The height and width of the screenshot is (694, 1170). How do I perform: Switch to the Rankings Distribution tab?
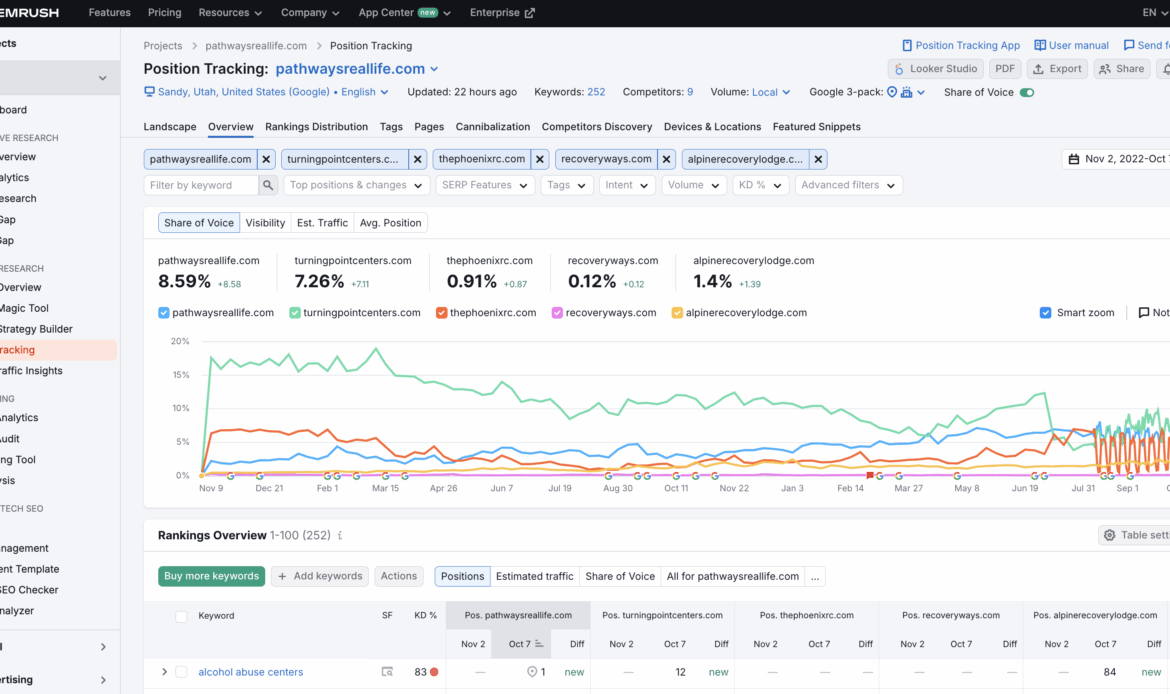(x=316, y=127)
